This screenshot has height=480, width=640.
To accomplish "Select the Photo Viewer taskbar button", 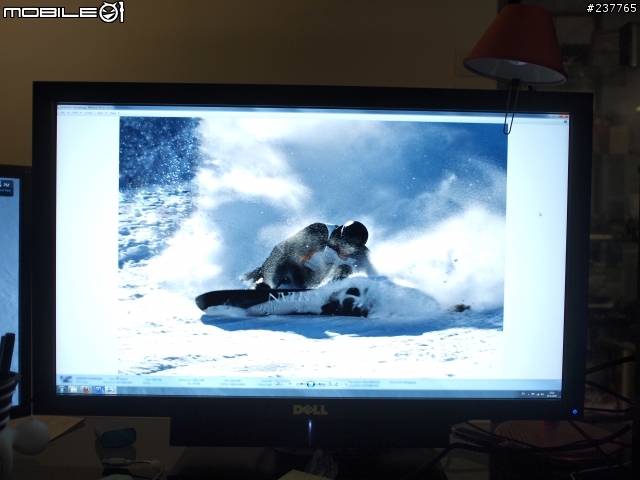I will (111, 390).
